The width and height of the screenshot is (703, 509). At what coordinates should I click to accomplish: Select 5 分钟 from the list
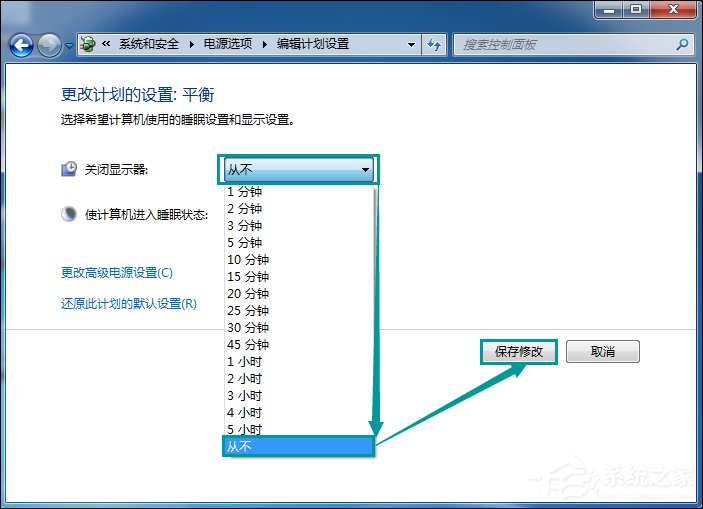tap(299, 243)
